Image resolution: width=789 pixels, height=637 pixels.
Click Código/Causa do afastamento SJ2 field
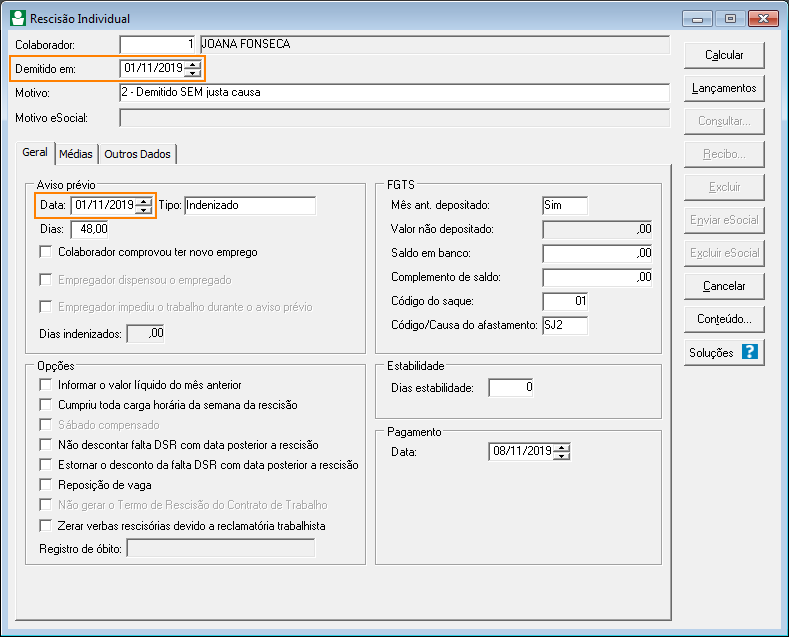(x=565, y=326)
